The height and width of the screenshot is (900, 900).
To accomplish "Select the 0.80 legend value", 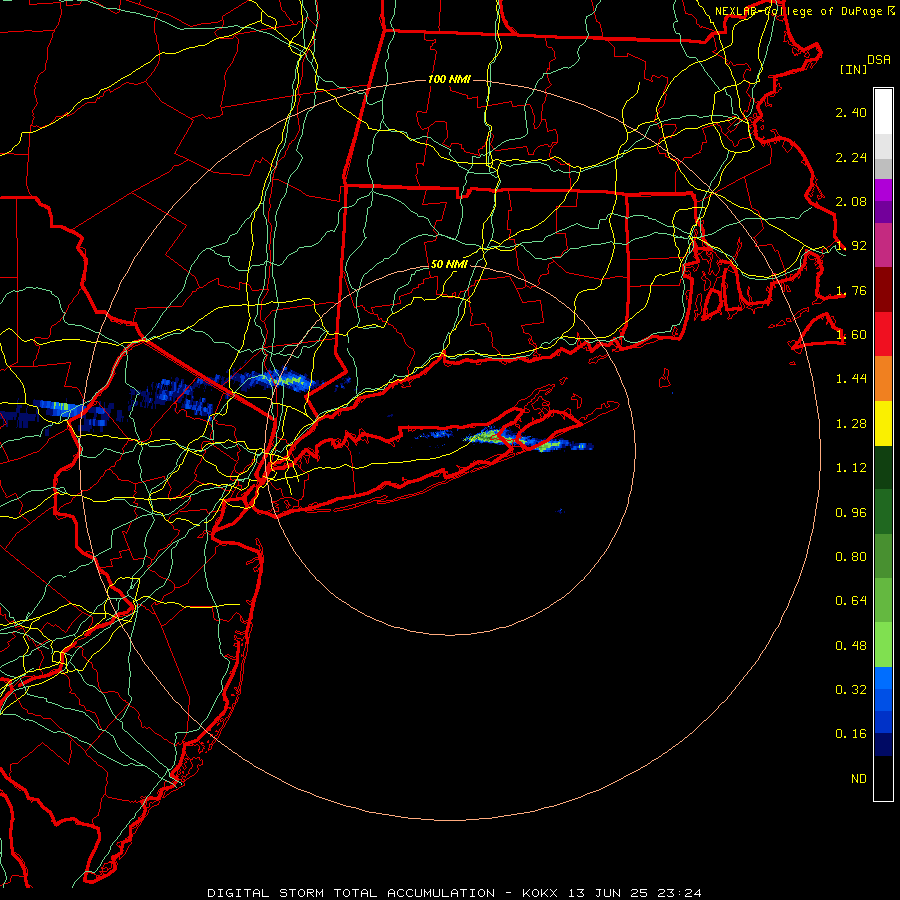I will click(x=851, y=557).
